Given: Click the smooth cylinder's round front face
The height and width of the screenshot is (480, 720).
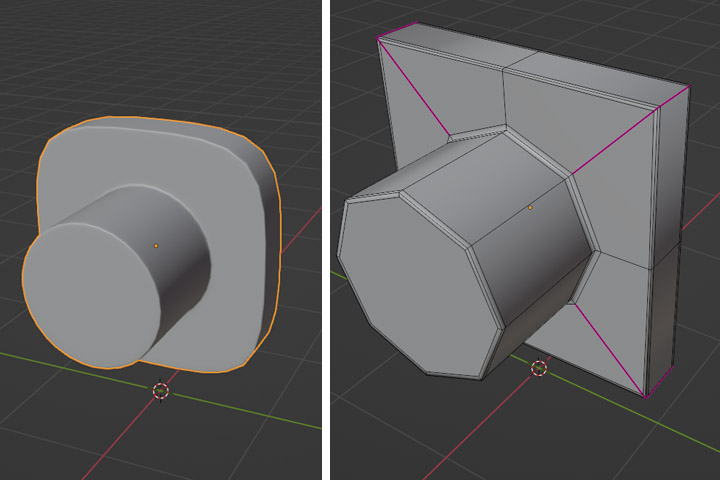Looking at the screenshot, I should point(92,295).
